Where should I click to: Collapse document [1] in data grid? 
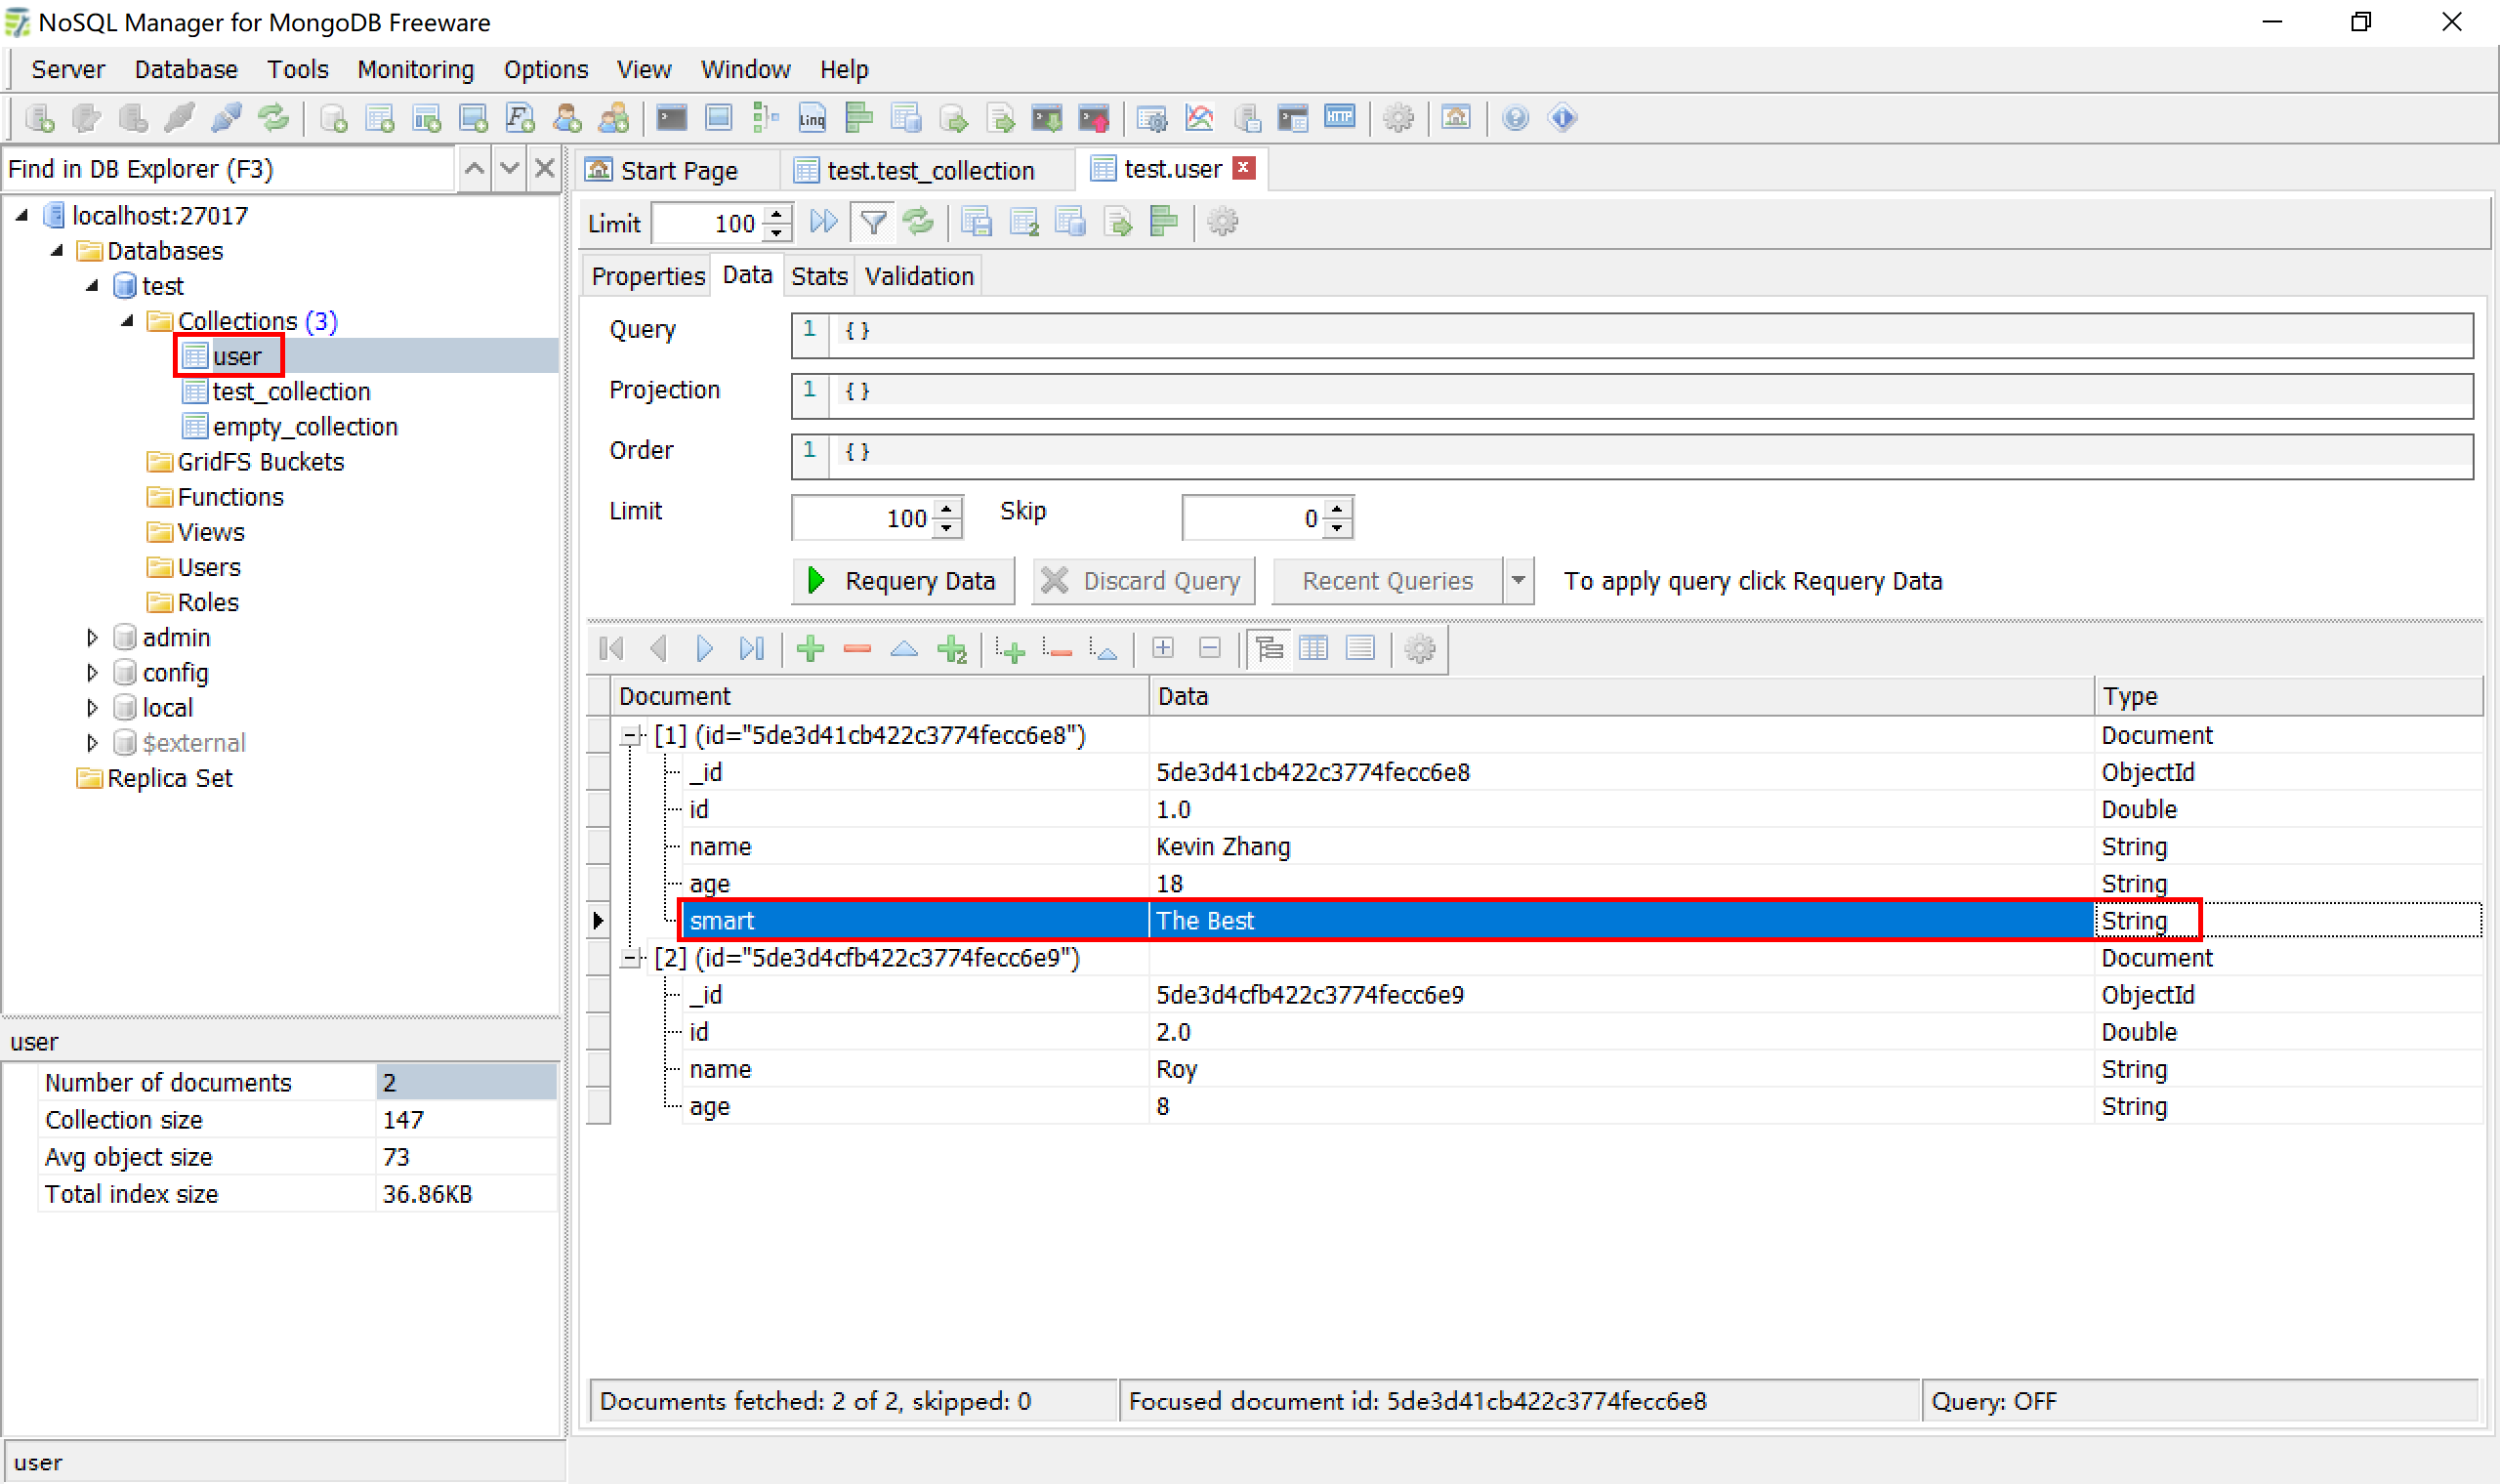630,736
